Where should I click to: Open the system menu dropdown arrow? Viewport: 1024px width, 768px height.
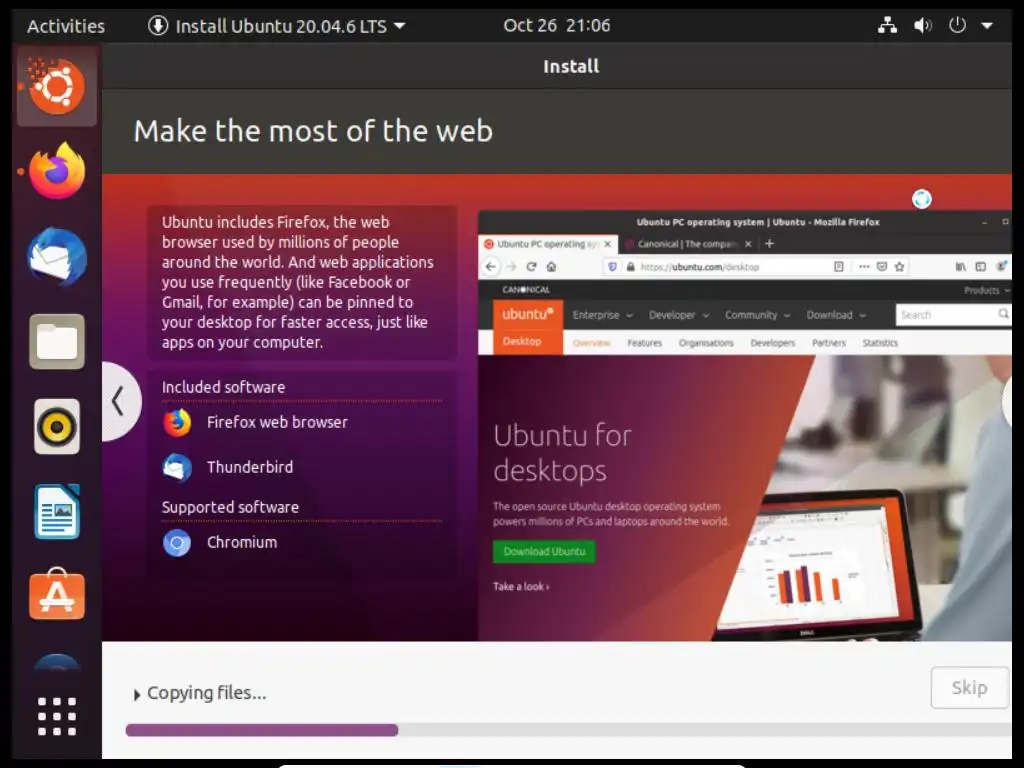987,25
